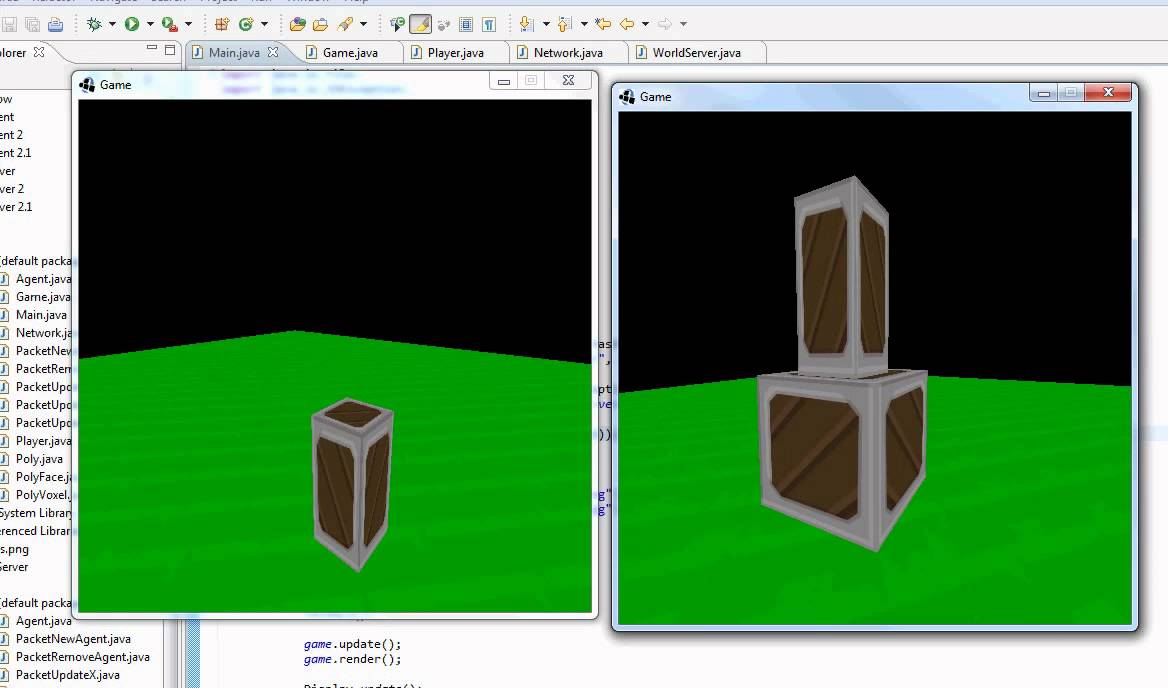Switch to the WorldServer.java editor tab
Screen dimensions: 1168x688
tap(696, 53)
